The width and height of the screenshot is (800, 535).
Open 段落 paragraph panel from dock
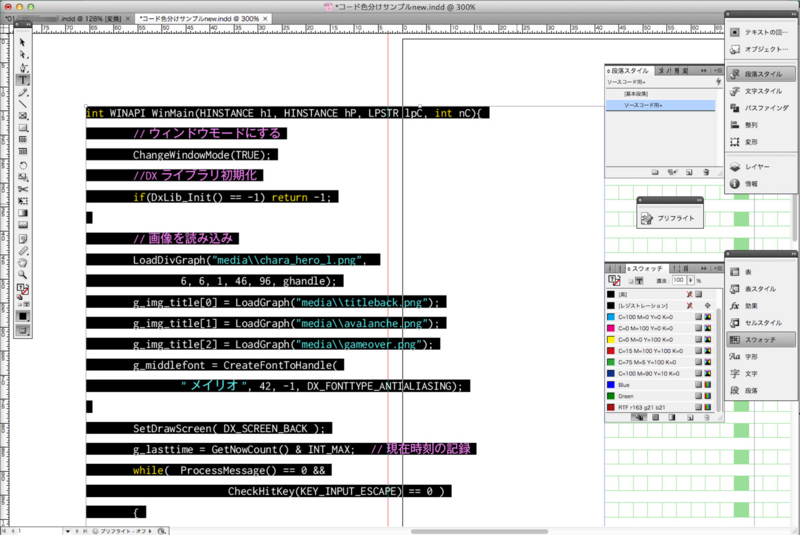click(761, 391)
